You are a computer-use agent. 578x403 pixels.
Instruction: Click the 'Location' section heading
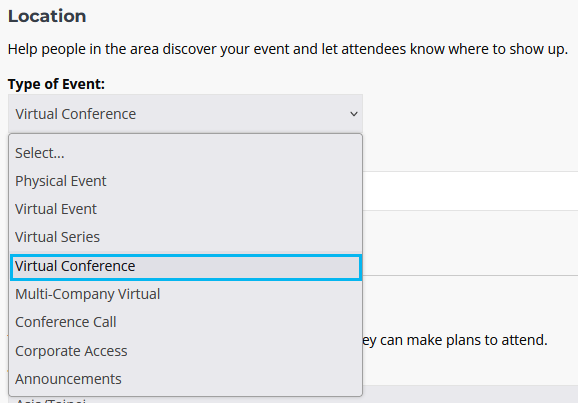coord(47,16)
